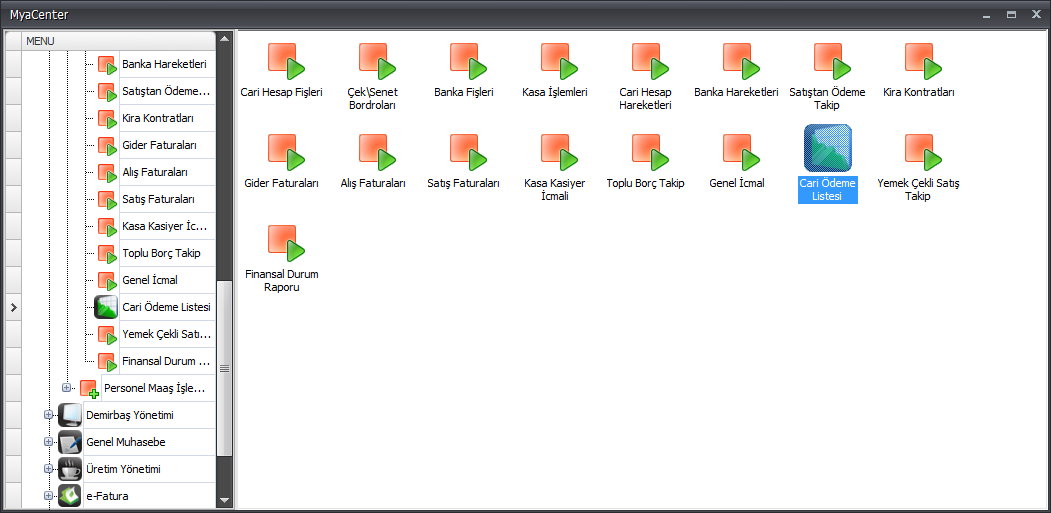1051x513 pixels.
Task: Select highlighted Cari Ödeme Listesi chart icon
Action: [x=828, y=148]
